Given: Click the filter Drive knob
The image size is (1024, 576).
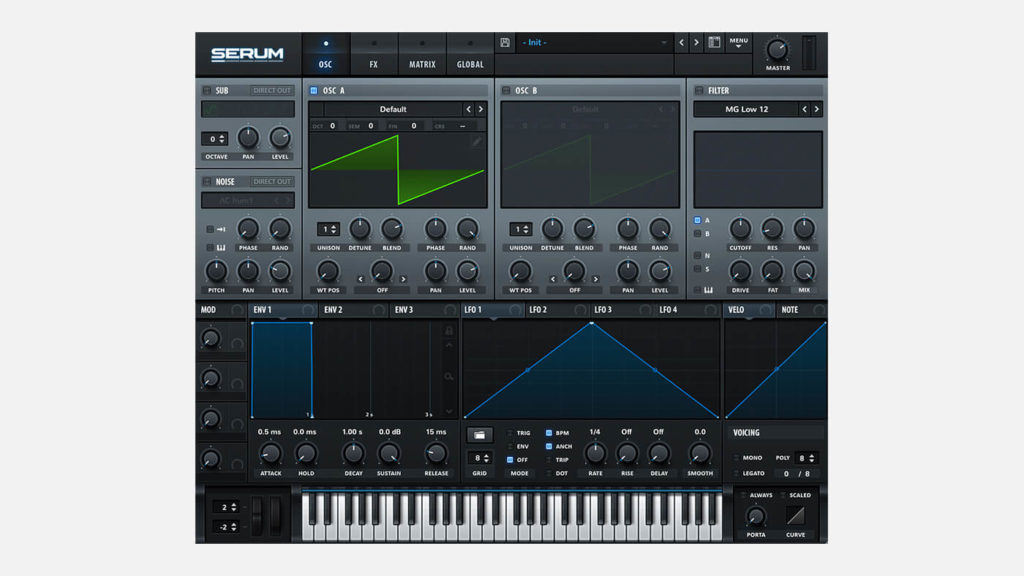Looking at the screenshot, I should [x=740, y=271].
